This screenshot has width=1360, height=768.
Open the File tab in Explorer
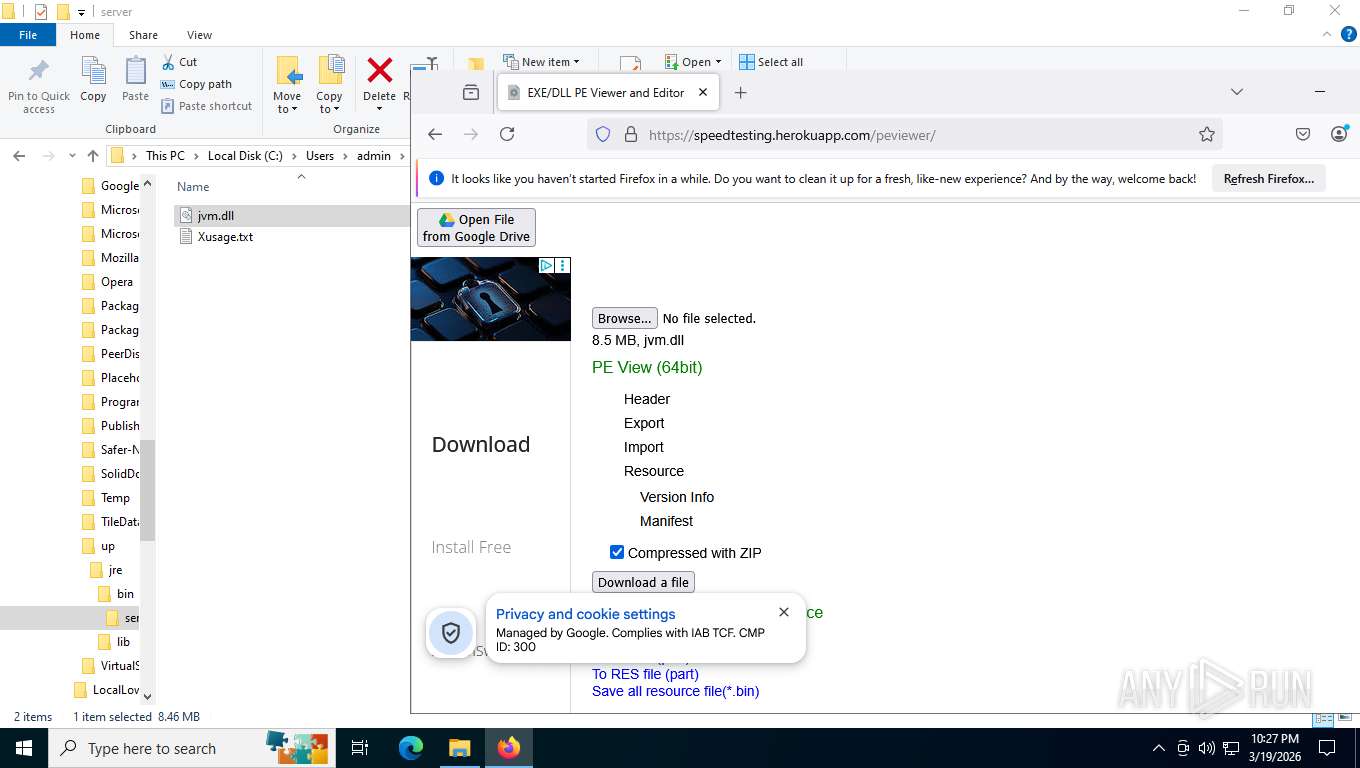28,35
